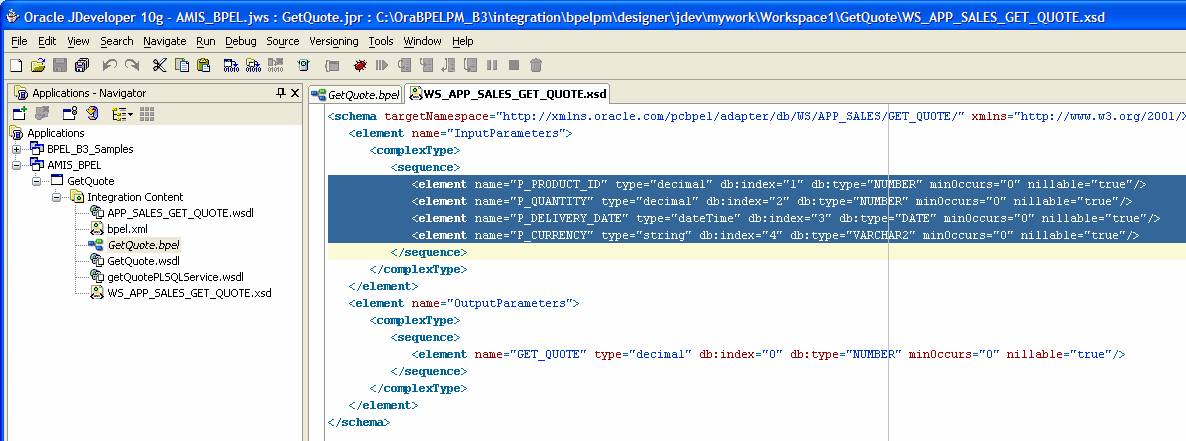The height and width of the screenshot is (441, 1186).
Task: Open the Versioning menu
Action: pyautogui.click(x=333, y=41)
